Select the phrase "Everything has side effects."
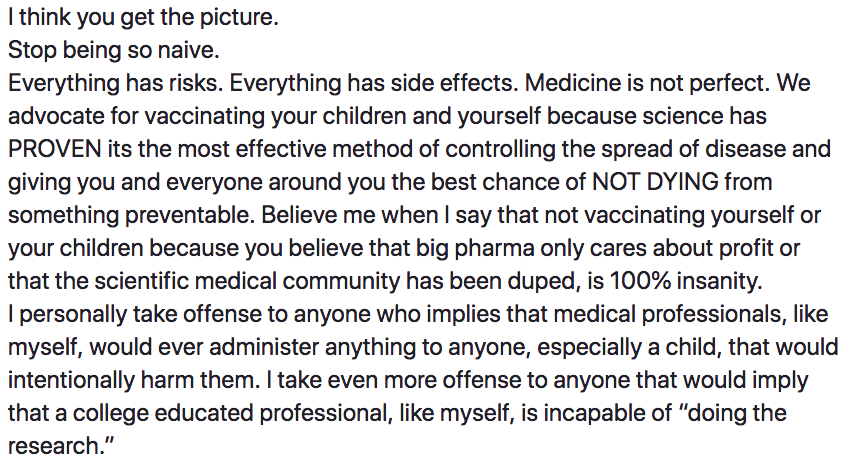The image size is (849, 466). tap(369, 83)
